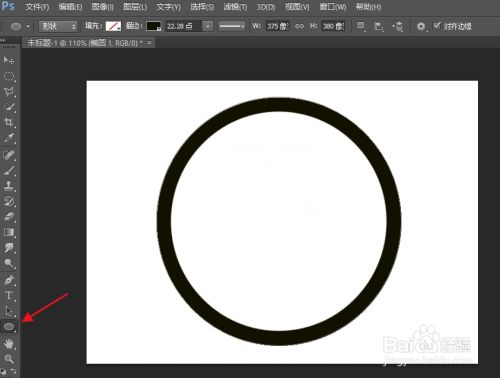The width and height of the screenshot is (500, 378).
Task: Open the stroke line type dropdown
Action: (232, 26)
